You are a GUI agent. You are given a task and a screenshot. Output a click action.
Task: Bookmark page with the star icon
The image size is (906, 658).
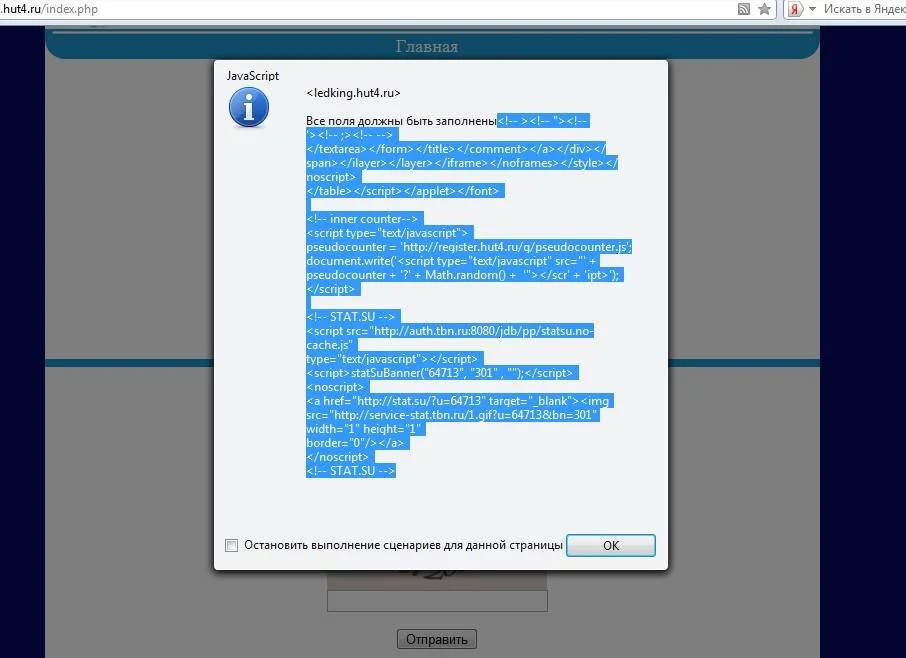tap(764, 9)
